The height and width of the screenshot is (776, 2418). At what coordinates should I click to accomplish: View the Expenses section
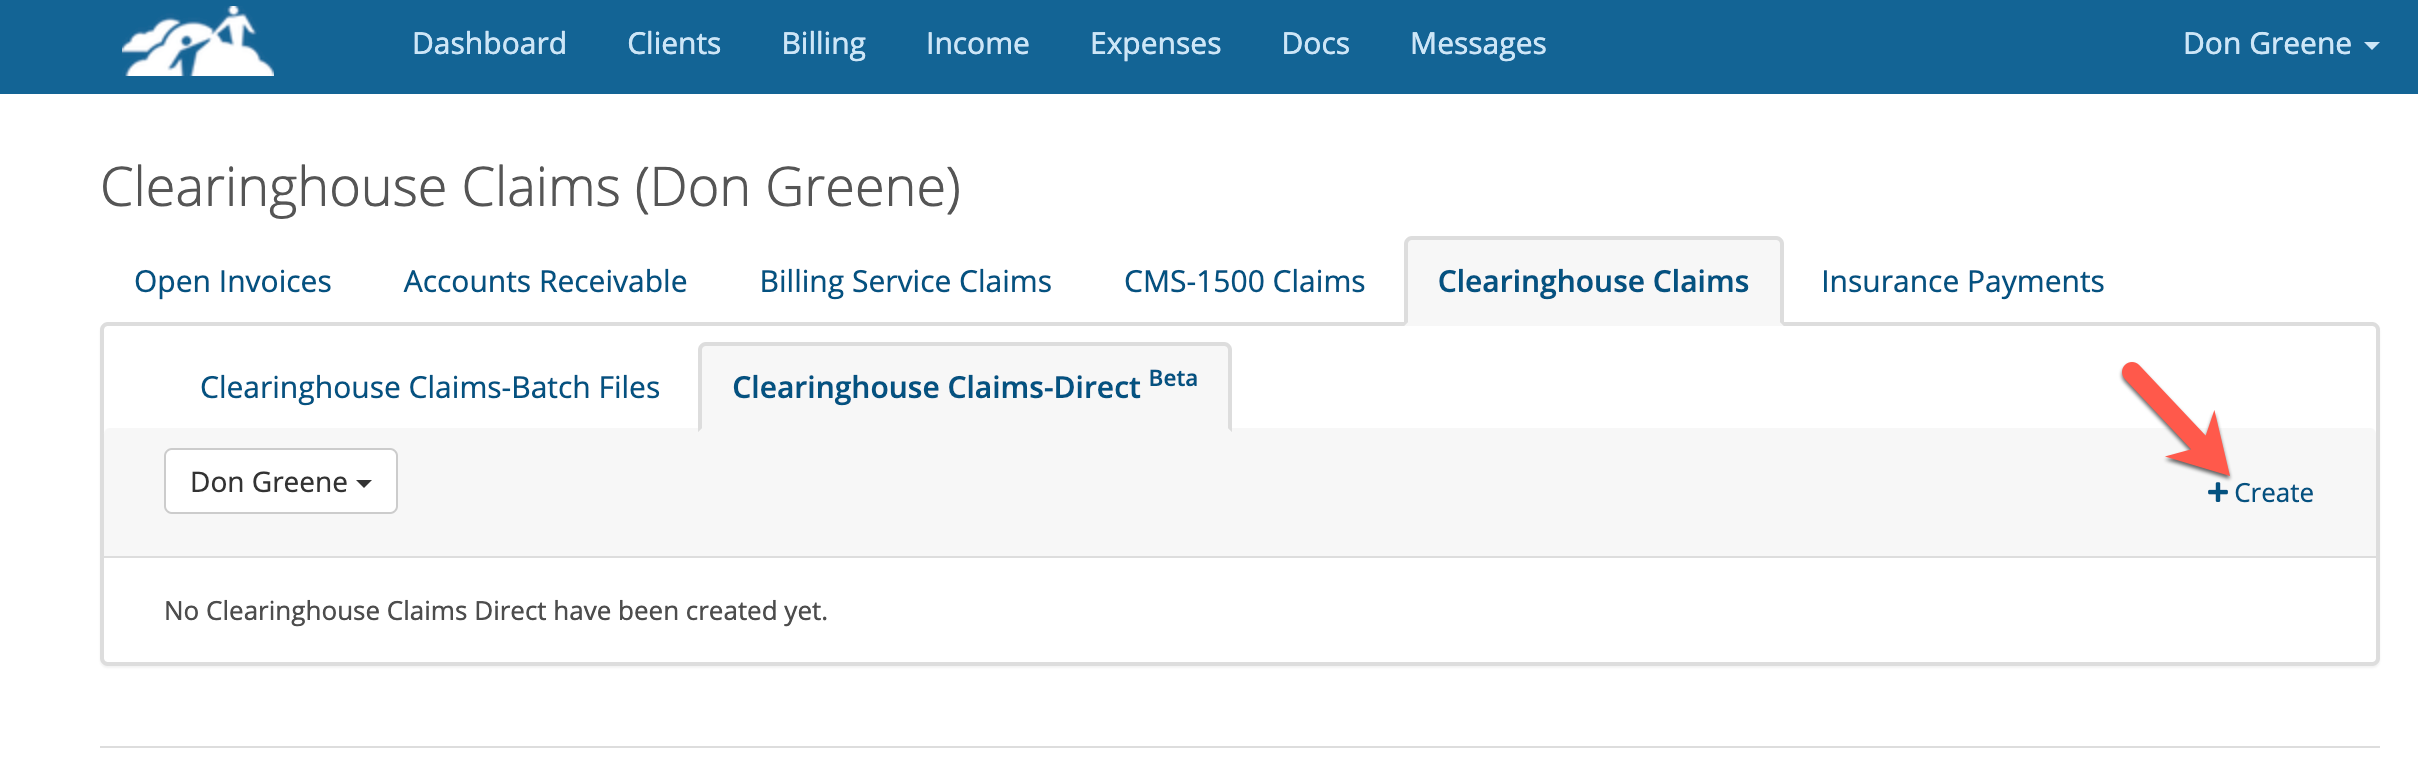[x=1155, y=43]
